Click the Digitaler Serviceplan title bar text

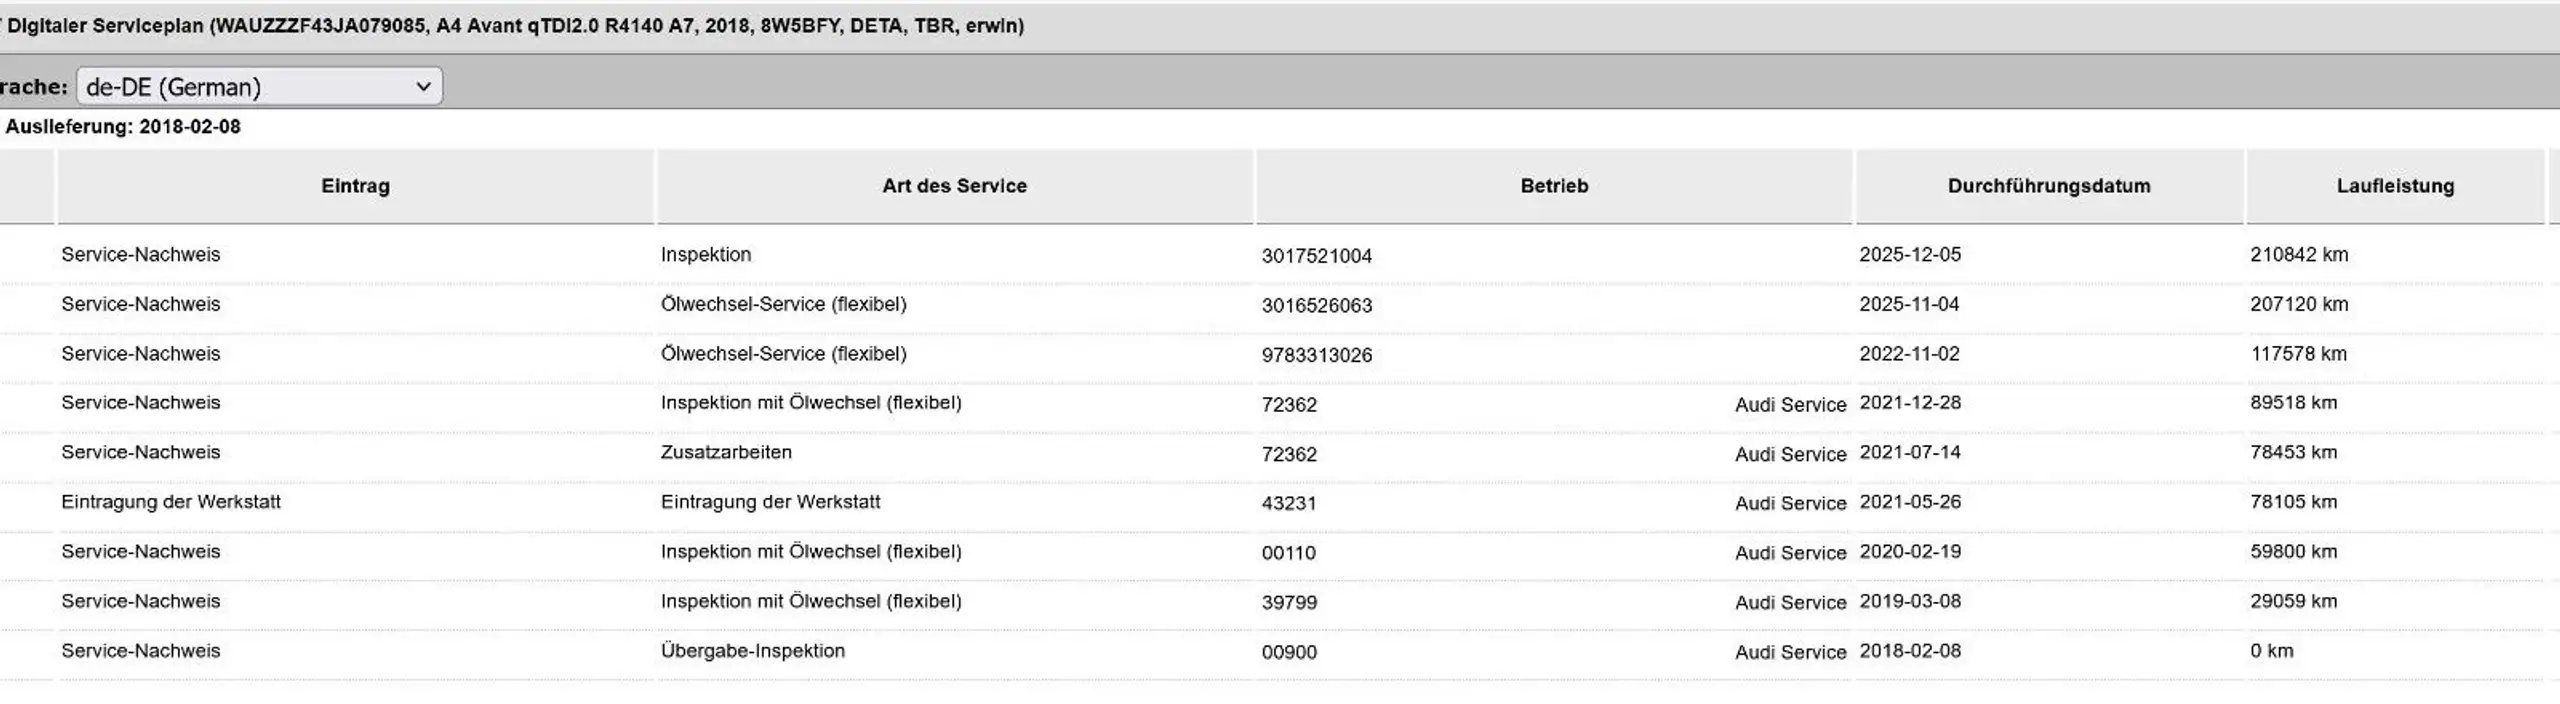(515, 26)
